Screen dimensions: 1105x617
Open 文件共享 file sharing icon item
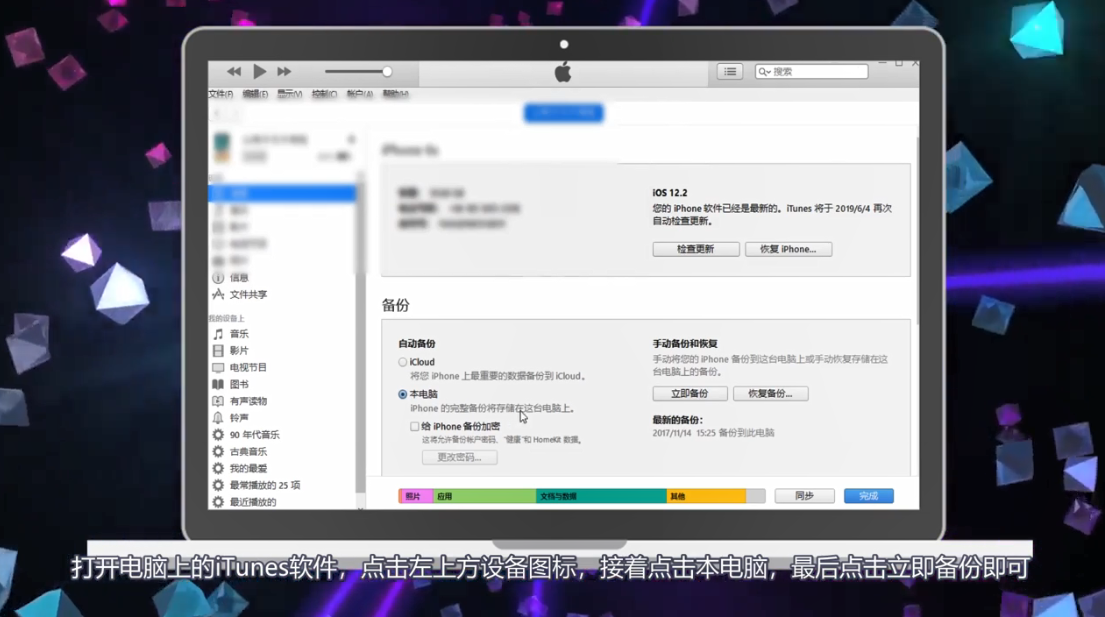pos(218,294)
